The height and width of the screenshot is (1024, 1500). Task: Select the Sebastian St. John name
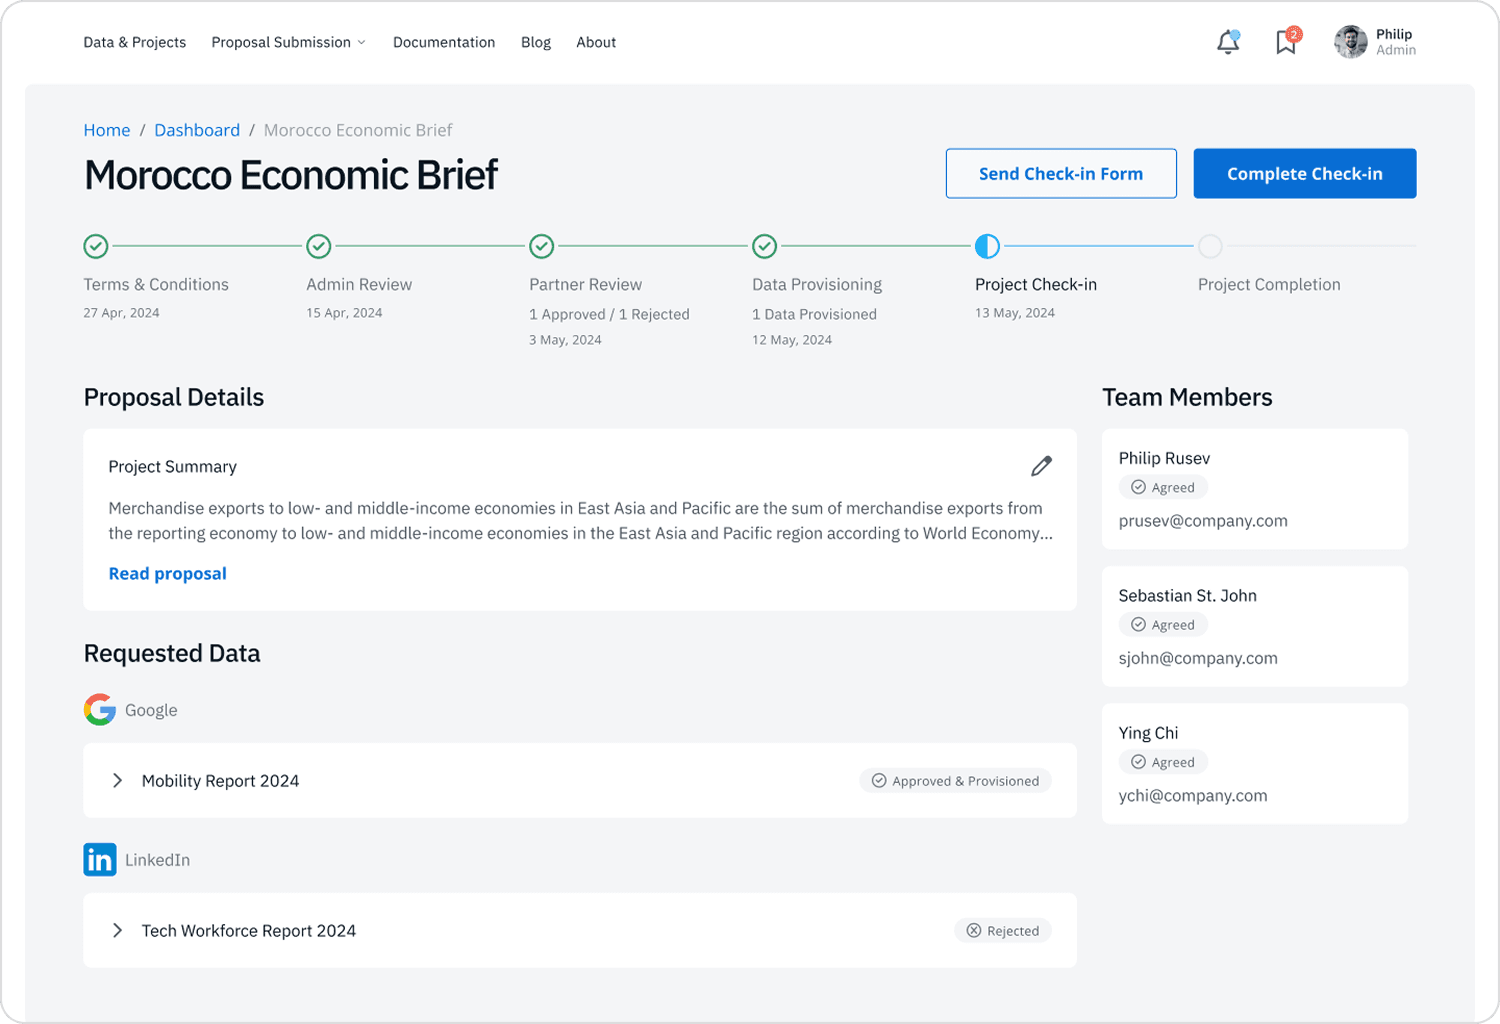[1188, 596]
